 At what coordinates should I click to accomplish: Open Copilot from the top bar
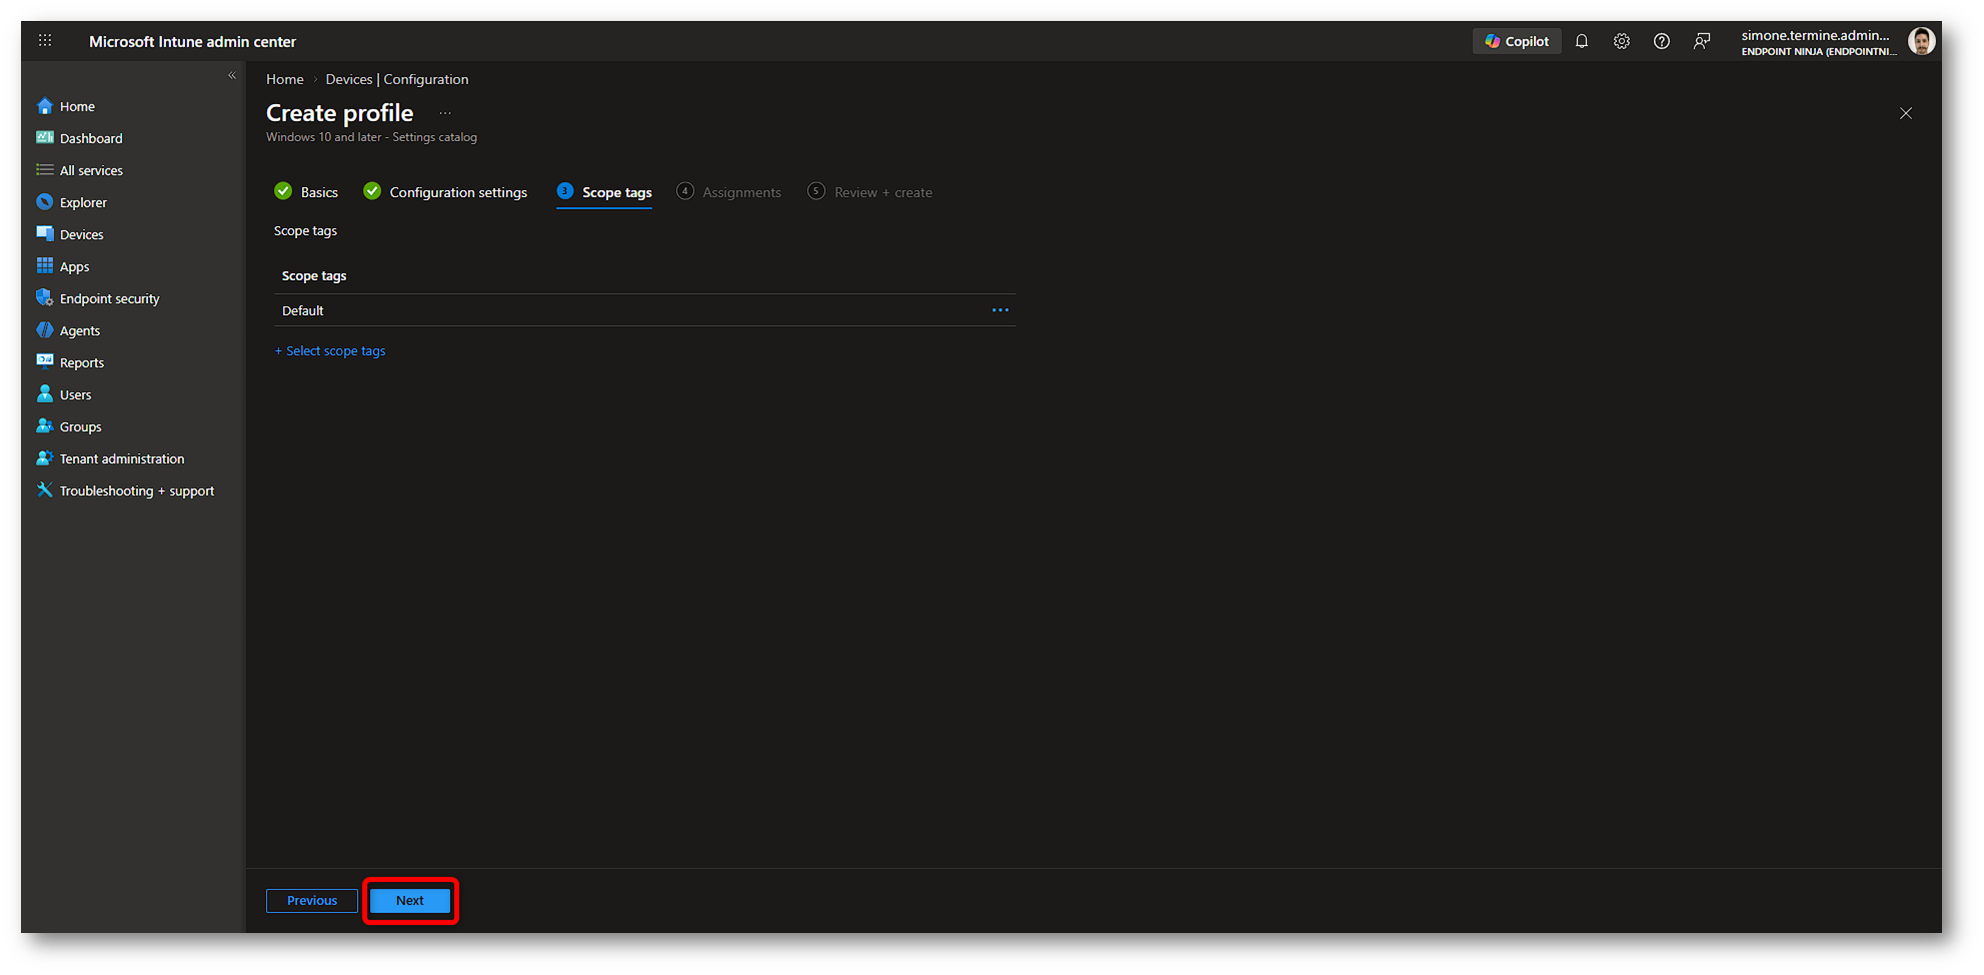(x=1516, y=41)
